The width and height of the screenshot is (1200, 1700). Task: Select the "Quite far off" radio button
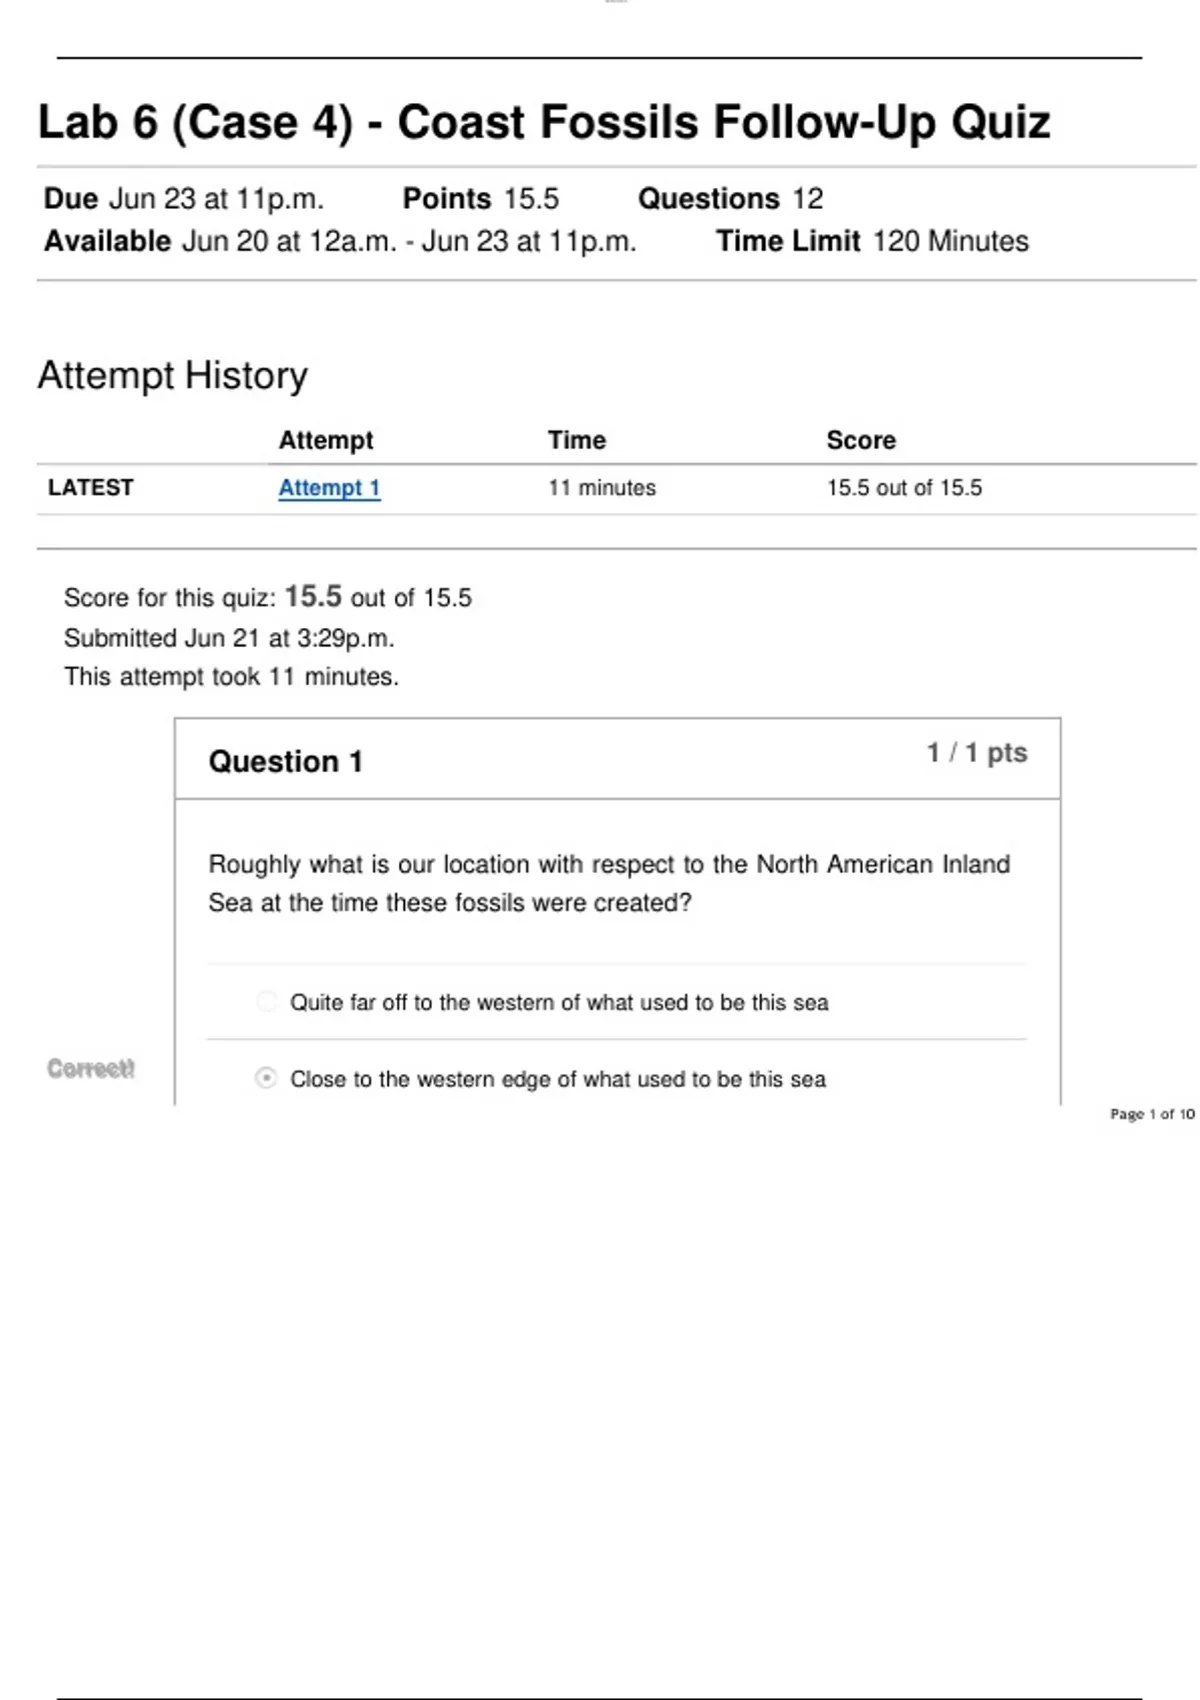point(266,1001)
